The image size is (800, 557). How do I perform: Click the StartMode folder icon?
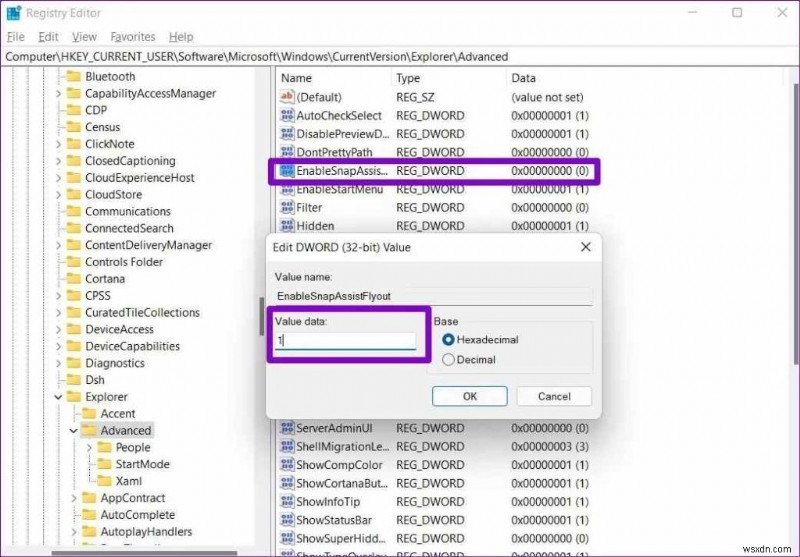click(105, 464)
